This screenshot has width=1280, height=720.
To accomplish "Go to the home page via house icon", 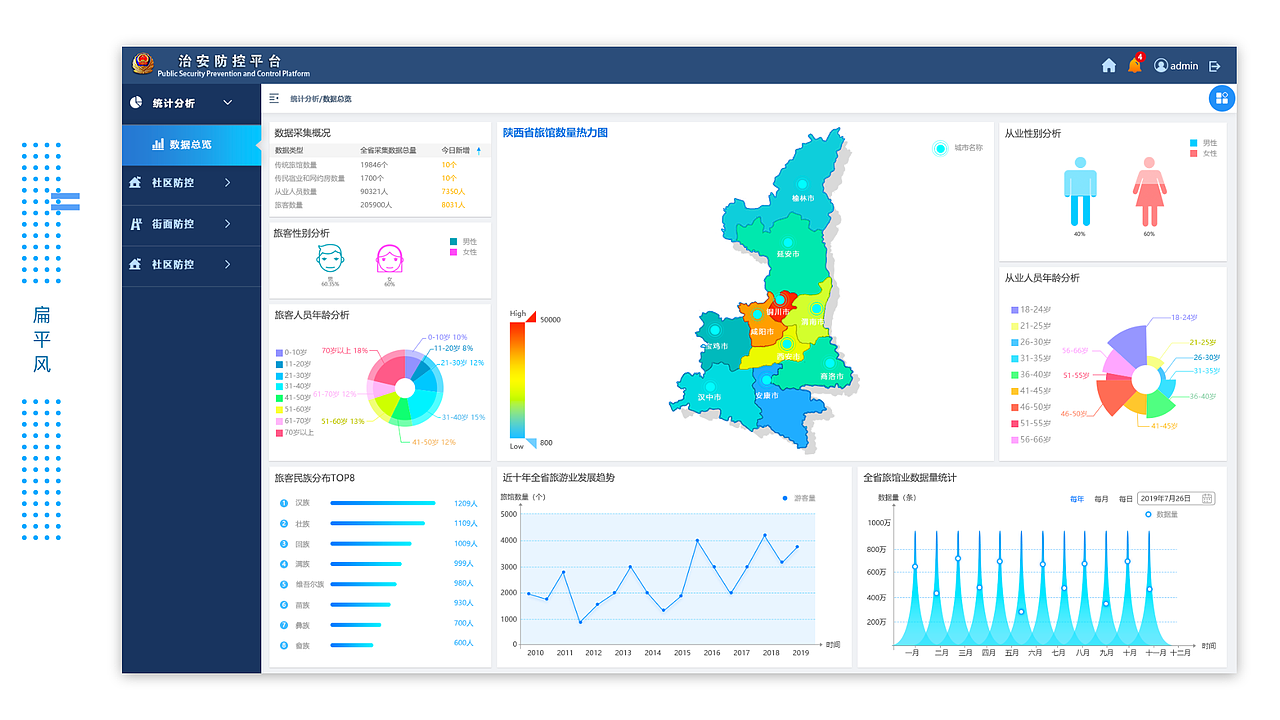I will point(1108,66).
